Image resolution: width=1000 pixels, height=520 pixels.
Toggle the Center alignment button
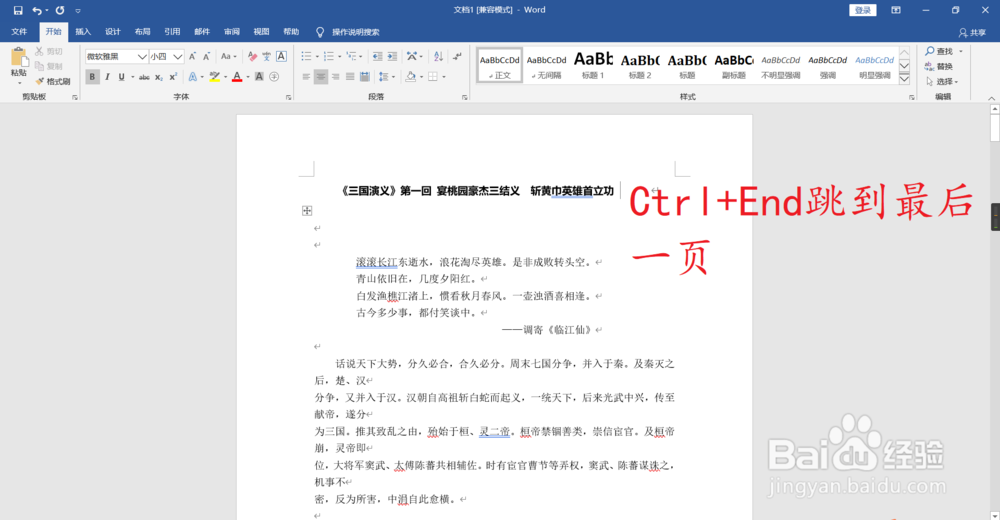321,77
